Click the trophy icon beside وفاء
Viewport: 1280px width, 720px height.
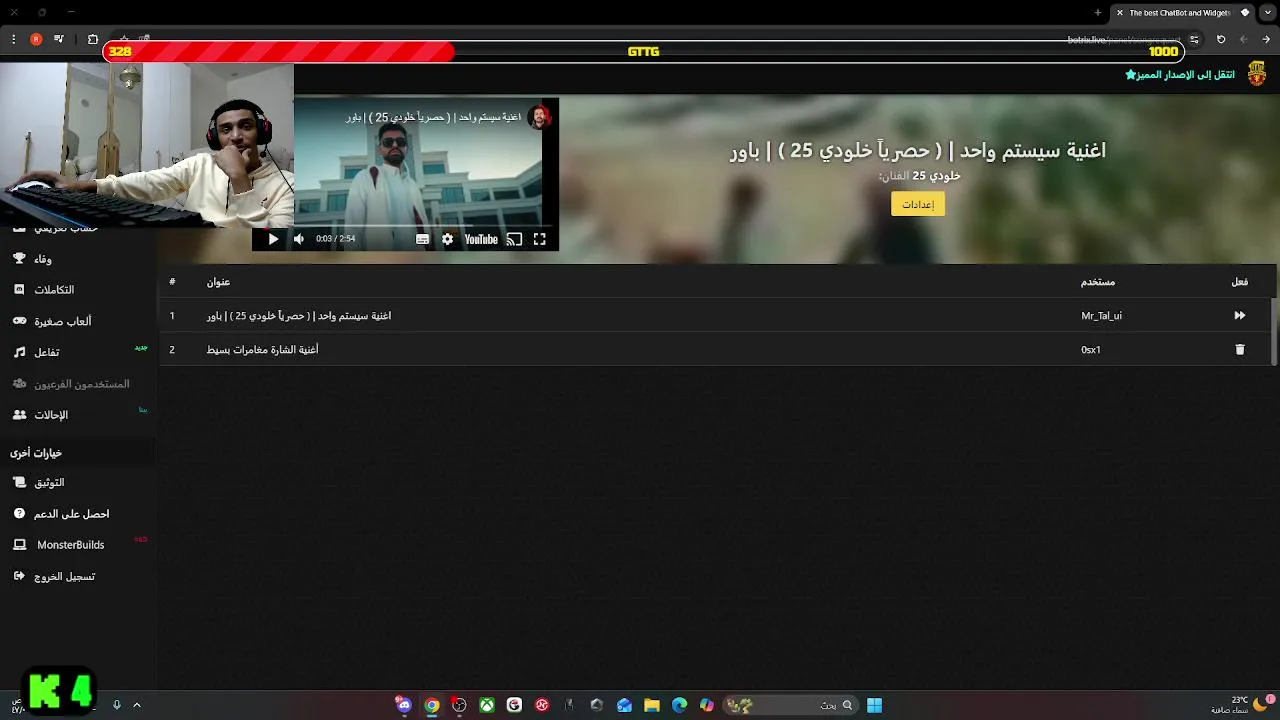click(19, 259)
